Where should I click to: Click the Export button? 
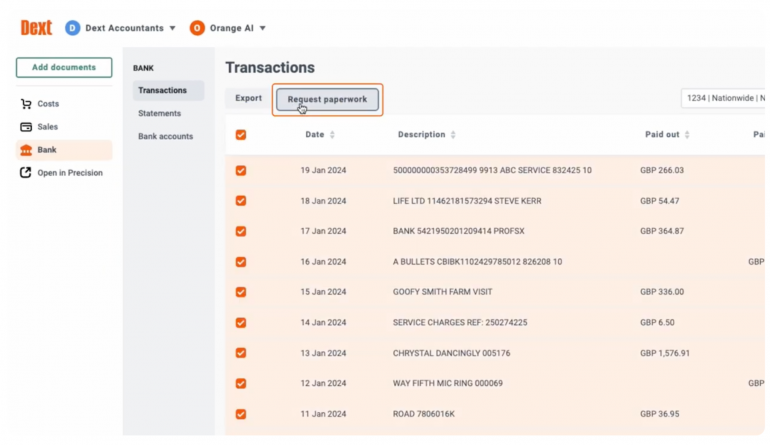[x=248, y=98]
